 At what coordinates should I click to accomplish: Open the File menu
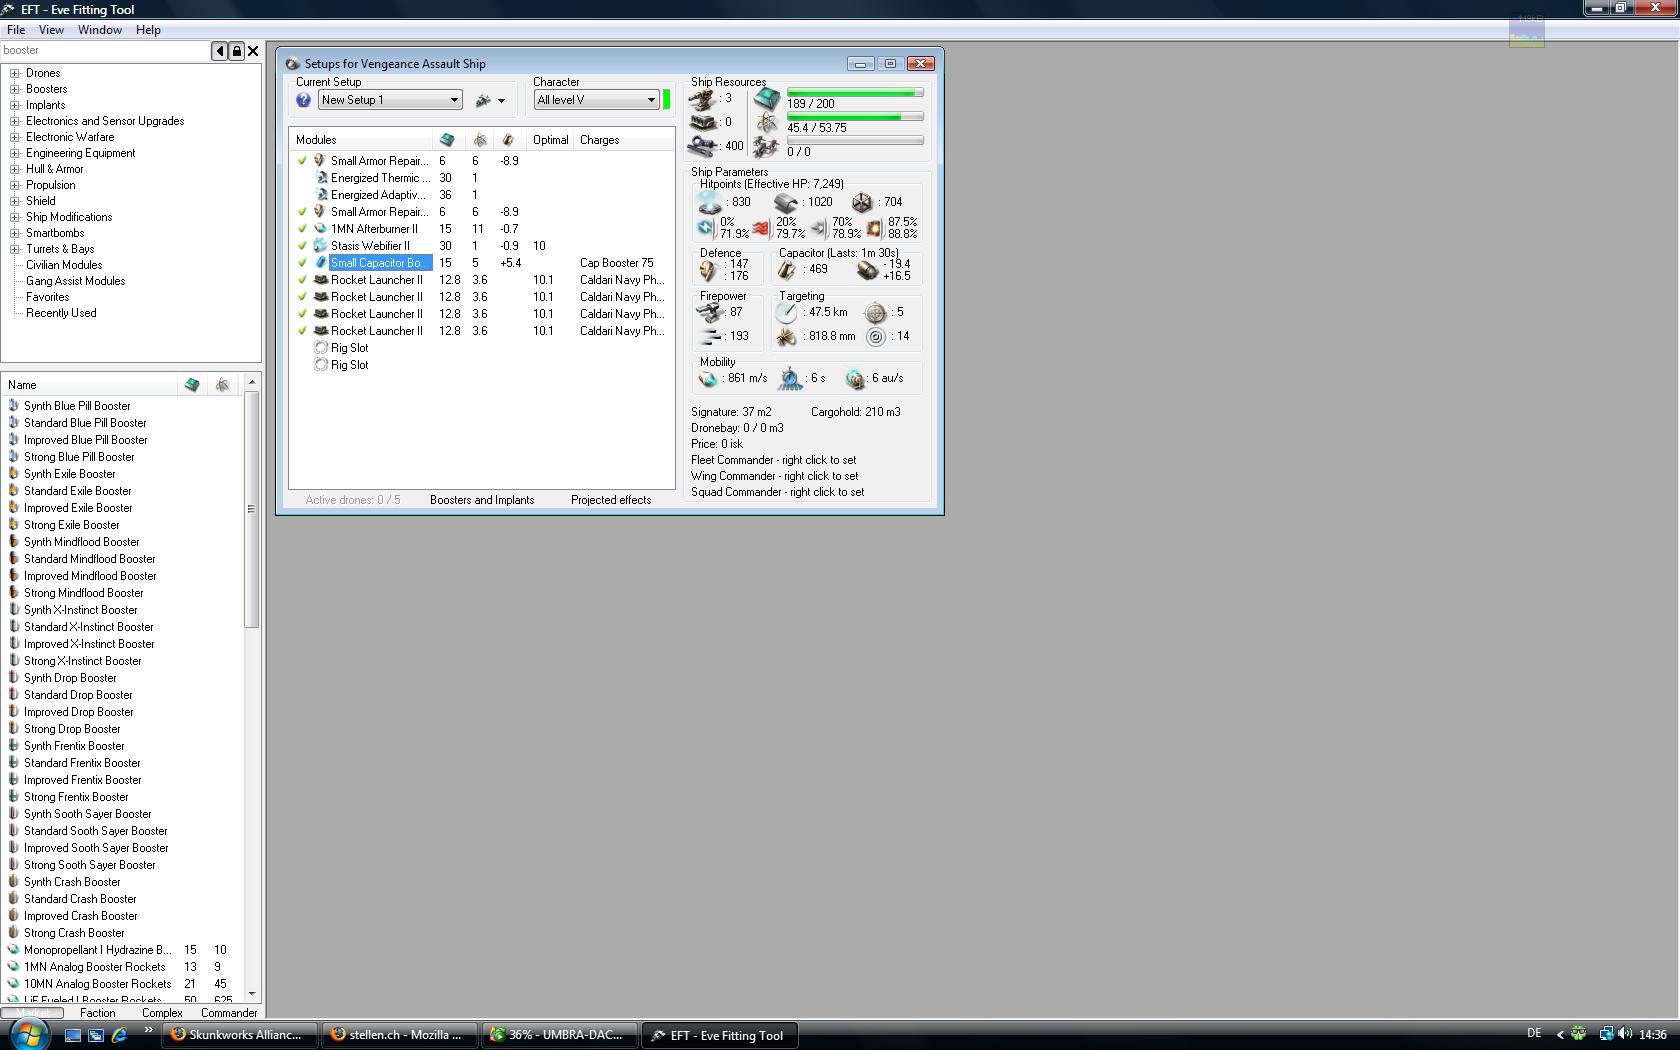pyautogui.click(x=16, y=30)
